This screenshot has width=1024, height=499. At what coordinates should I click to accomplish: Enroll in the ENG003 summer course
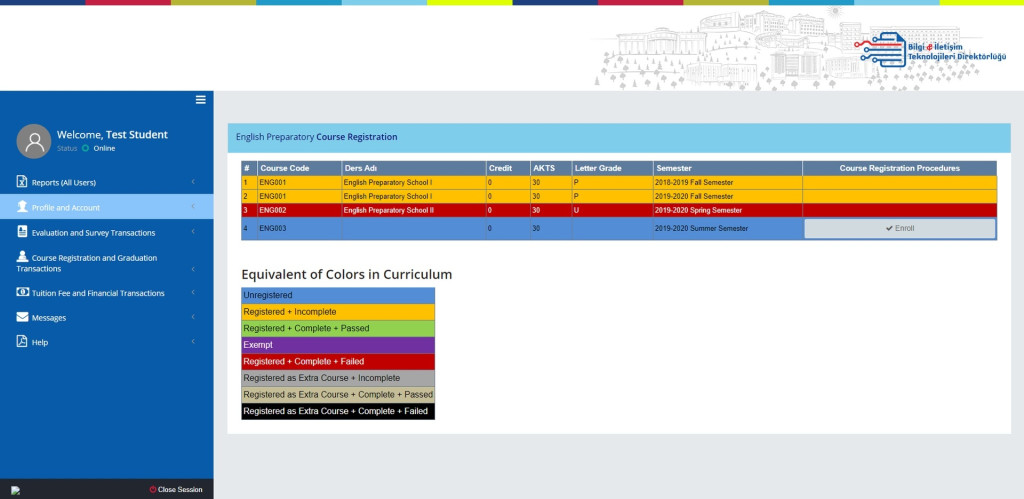coord(899,229)
